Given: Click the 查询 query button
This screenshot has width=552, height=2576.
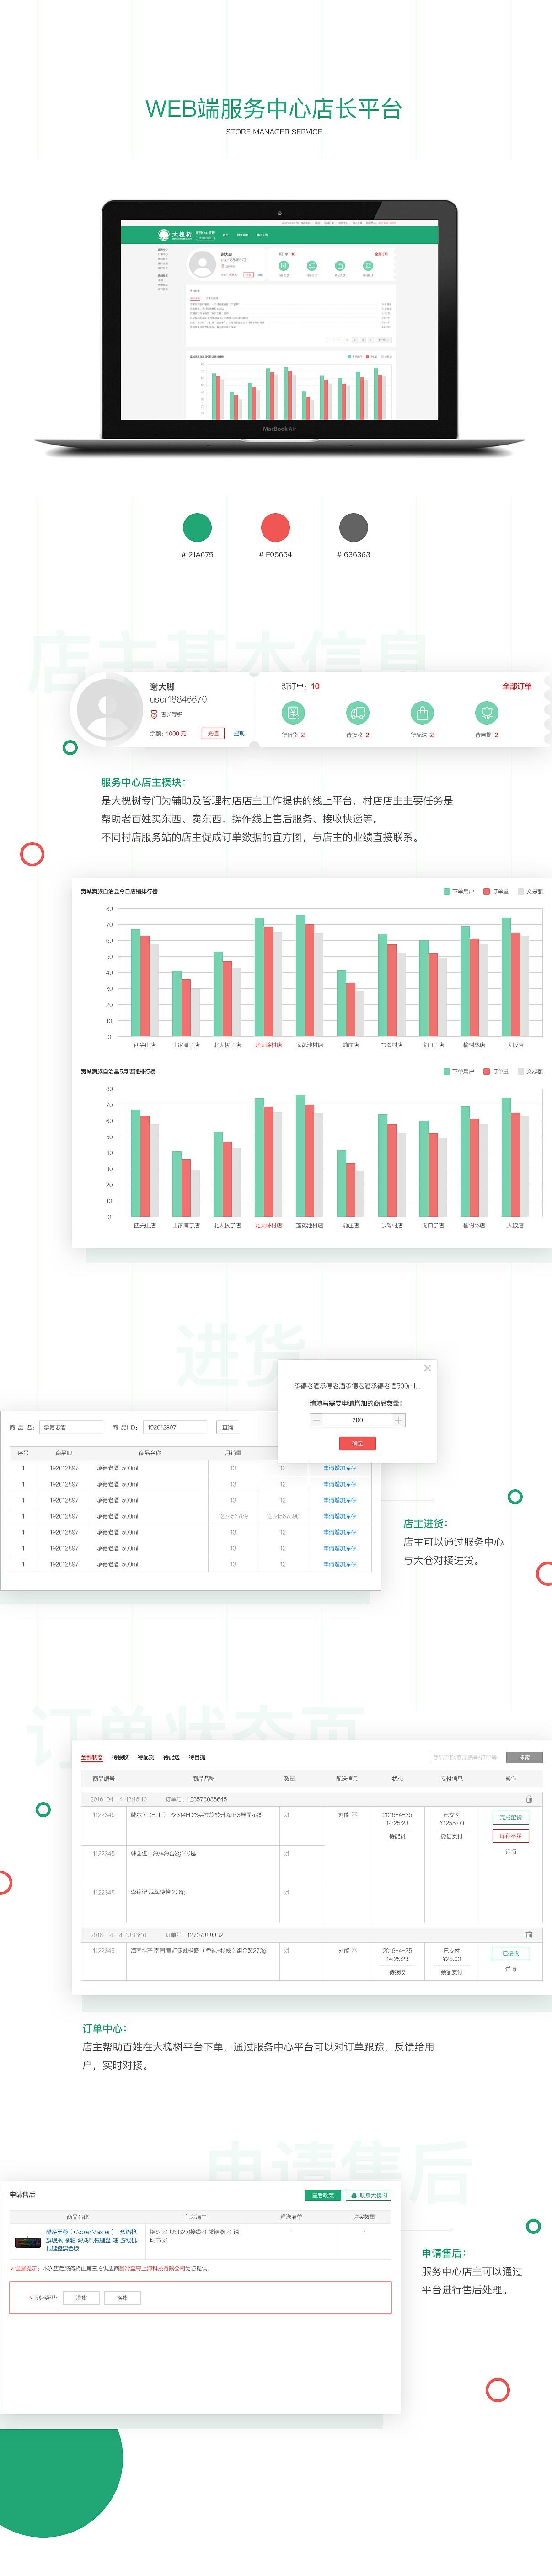Looking at the screenshot, I should (x=228, y=1427).
